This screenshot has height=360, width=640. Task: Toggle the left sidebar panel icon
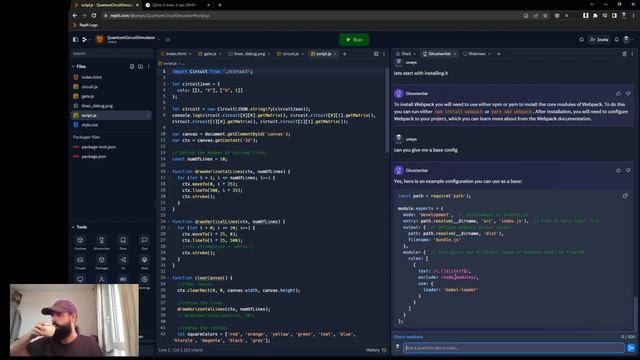click(76, 40)
